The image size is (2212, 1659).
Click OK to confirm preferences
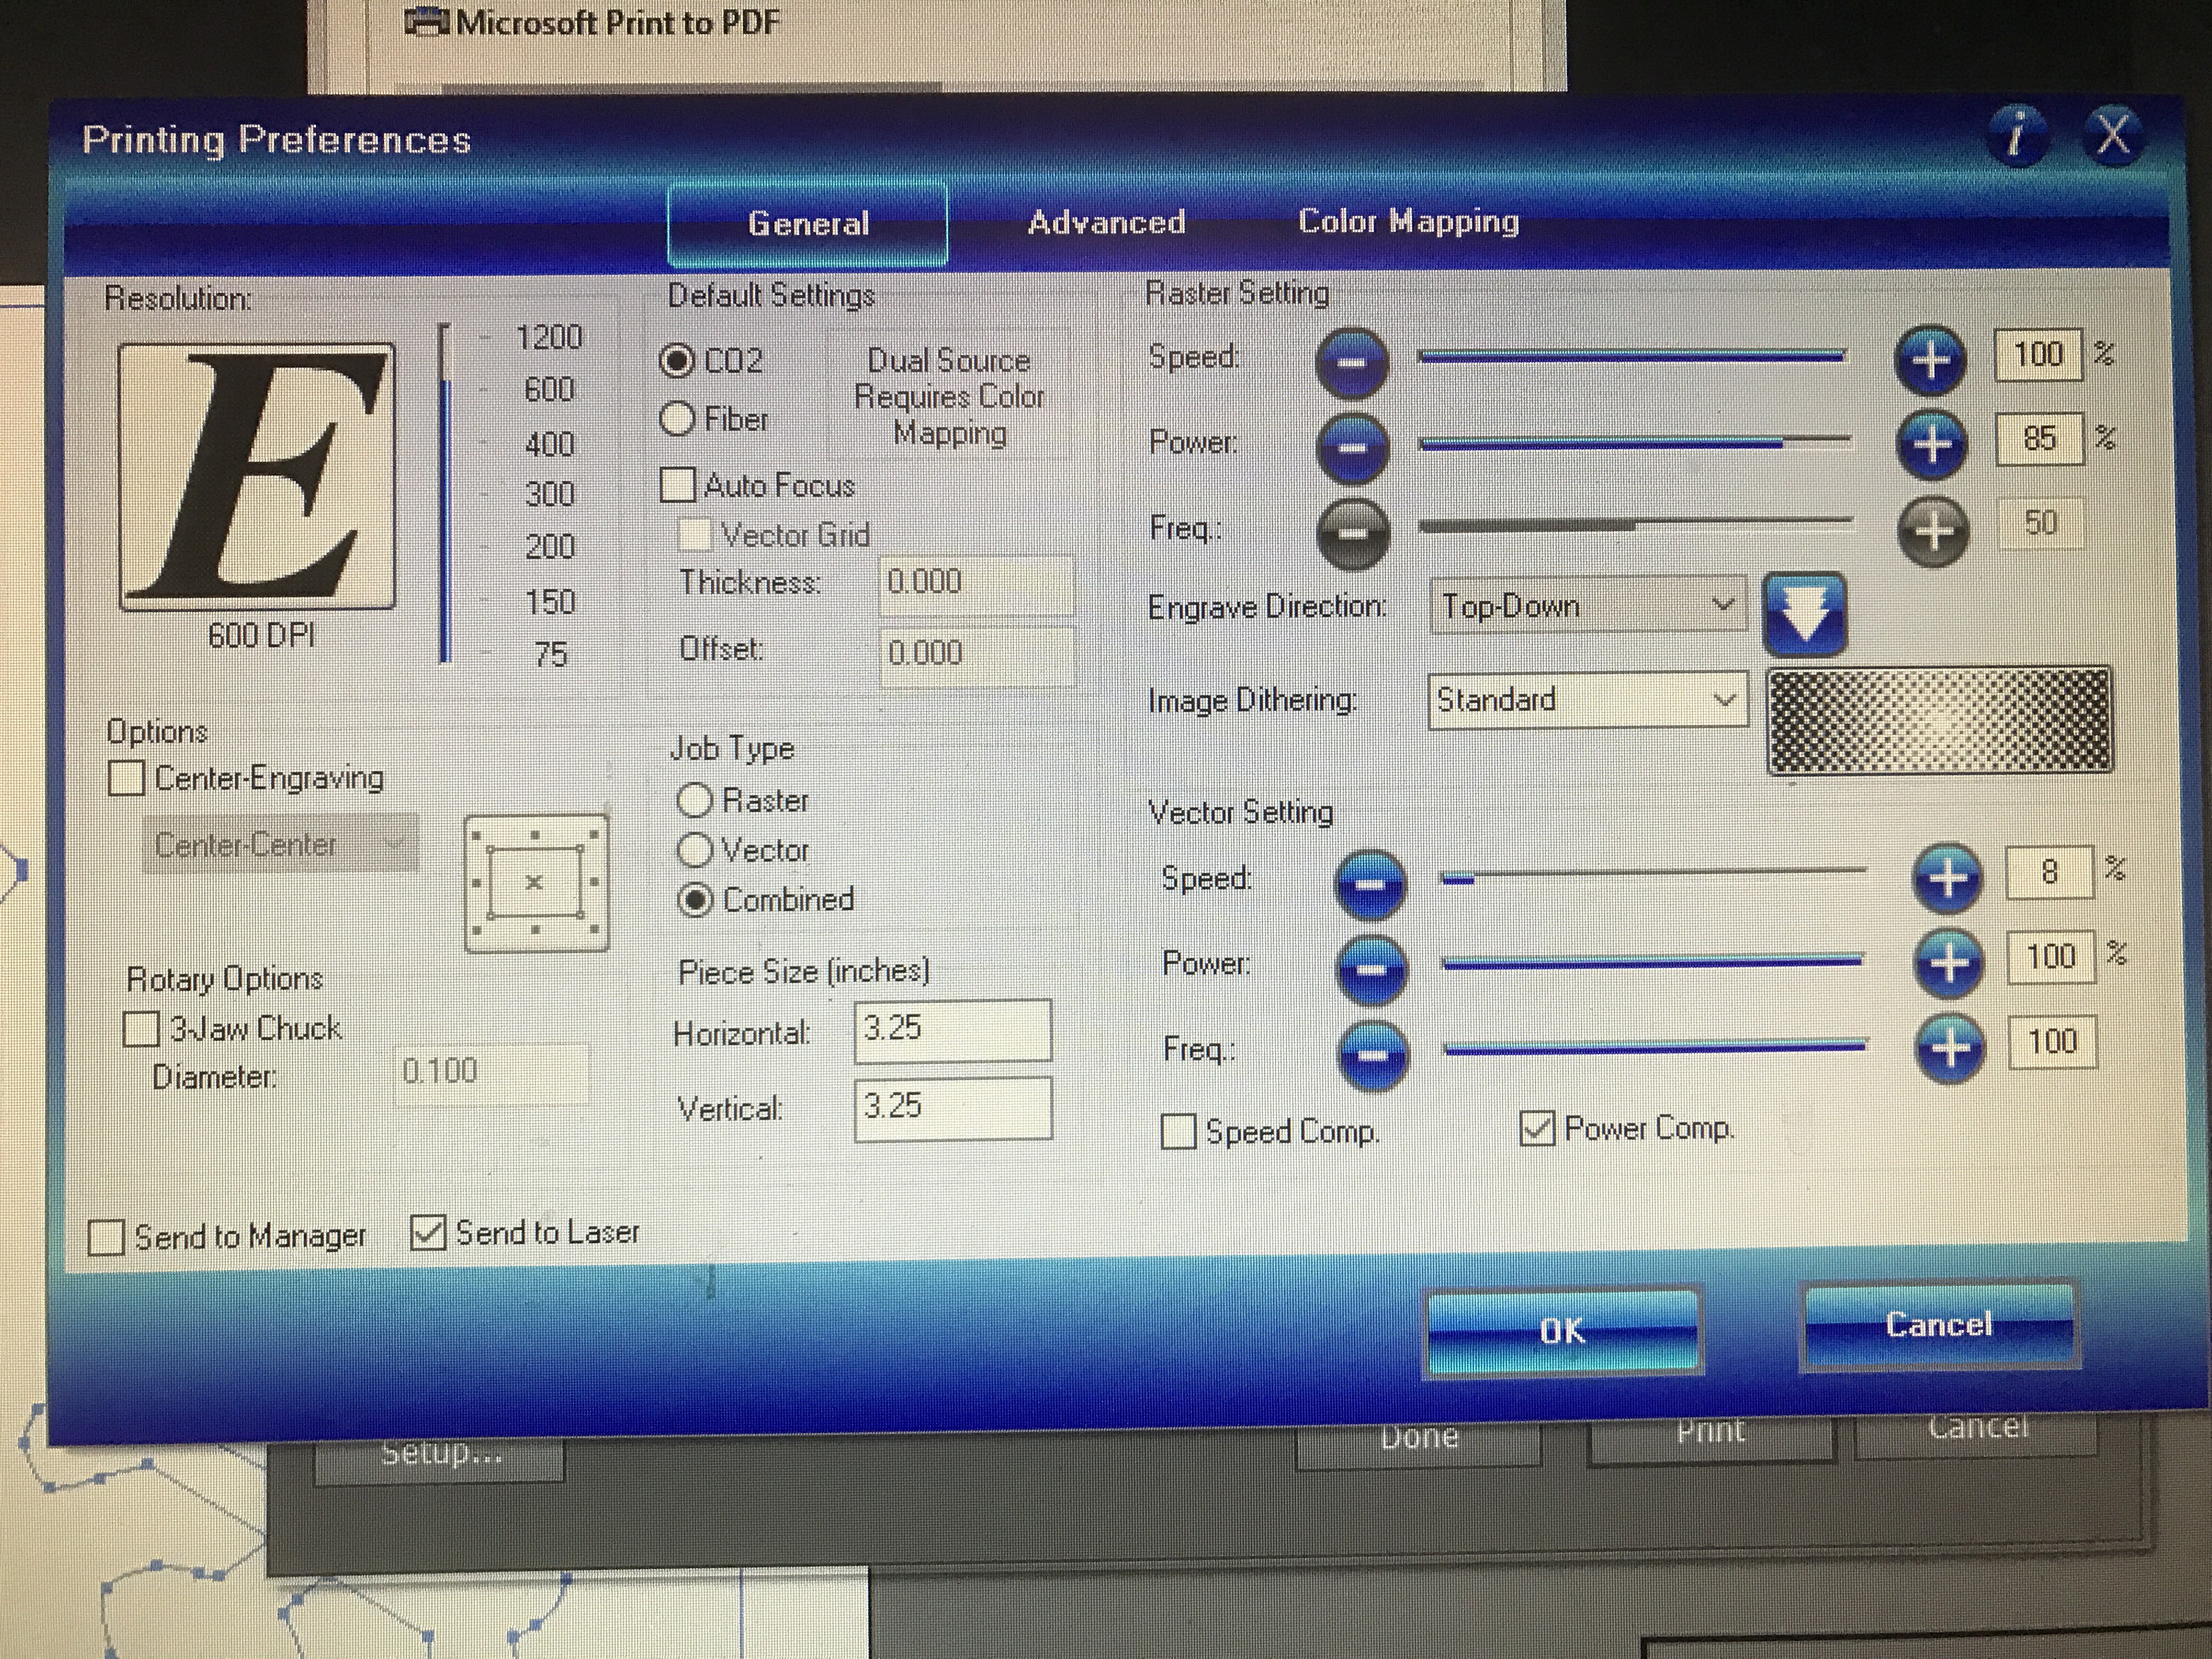point(1563,1331)
